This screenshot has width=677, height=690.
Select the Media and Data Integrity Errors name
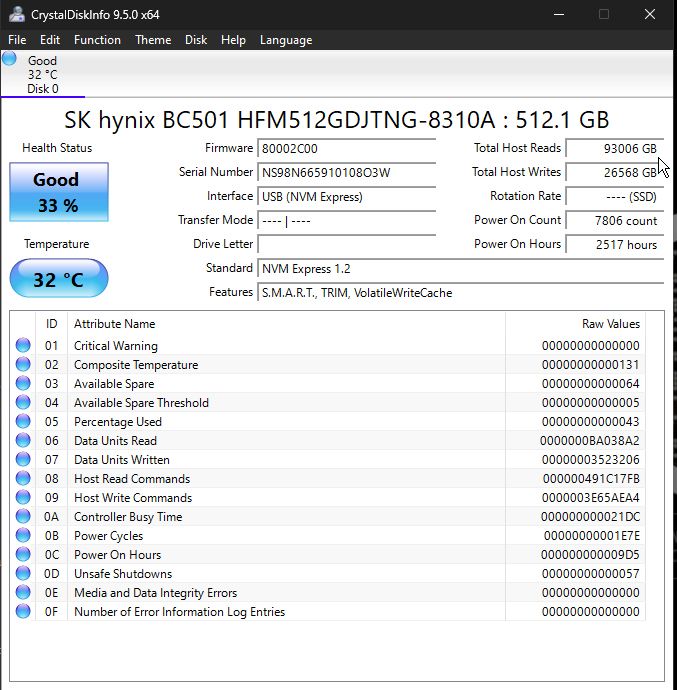155,593
